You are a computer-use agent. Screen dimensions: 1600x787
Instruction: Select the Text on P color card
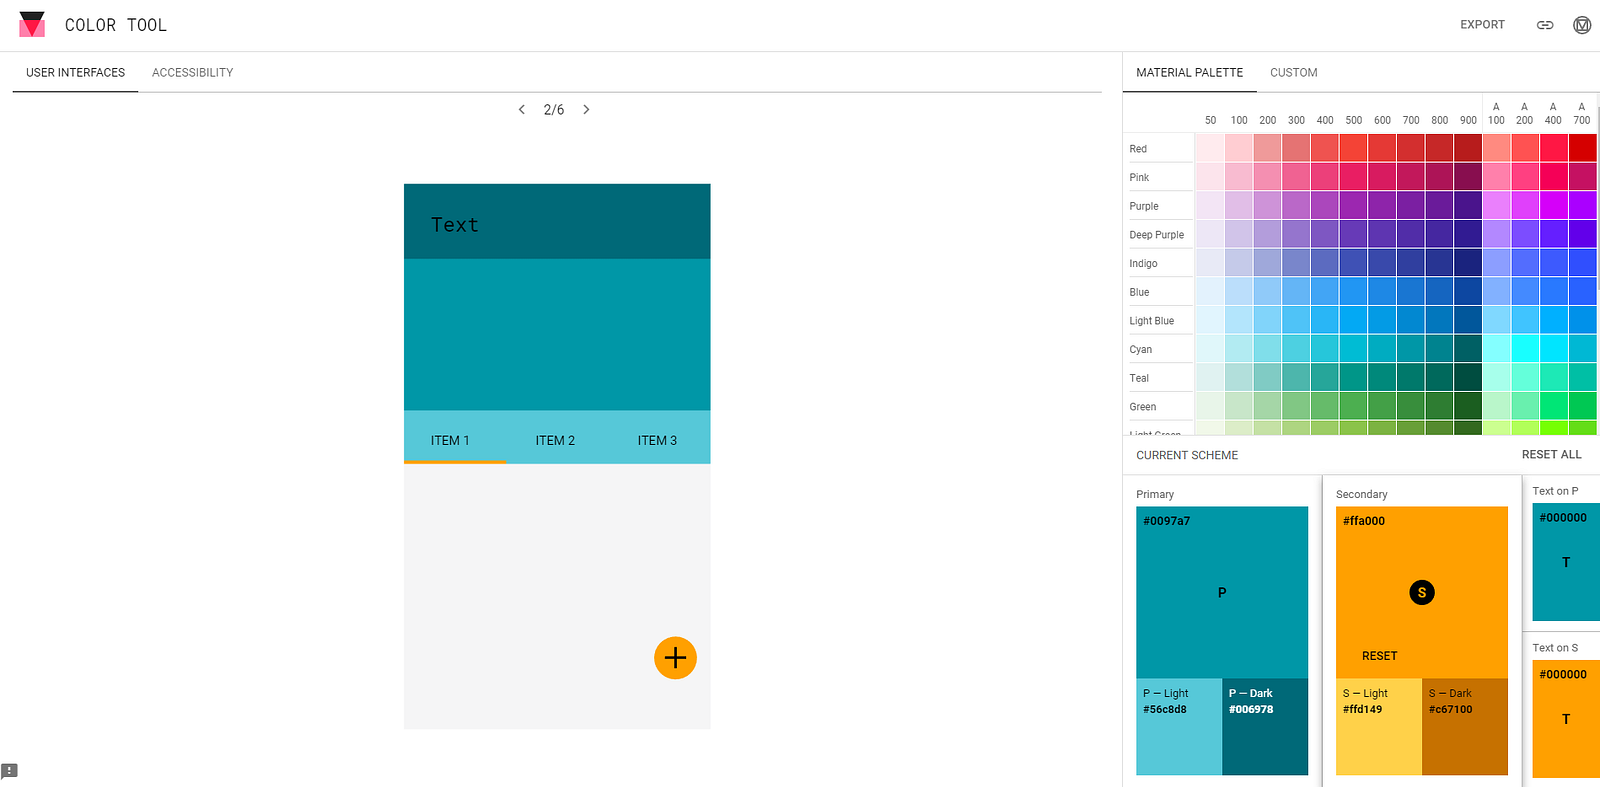click(1566, 562)
